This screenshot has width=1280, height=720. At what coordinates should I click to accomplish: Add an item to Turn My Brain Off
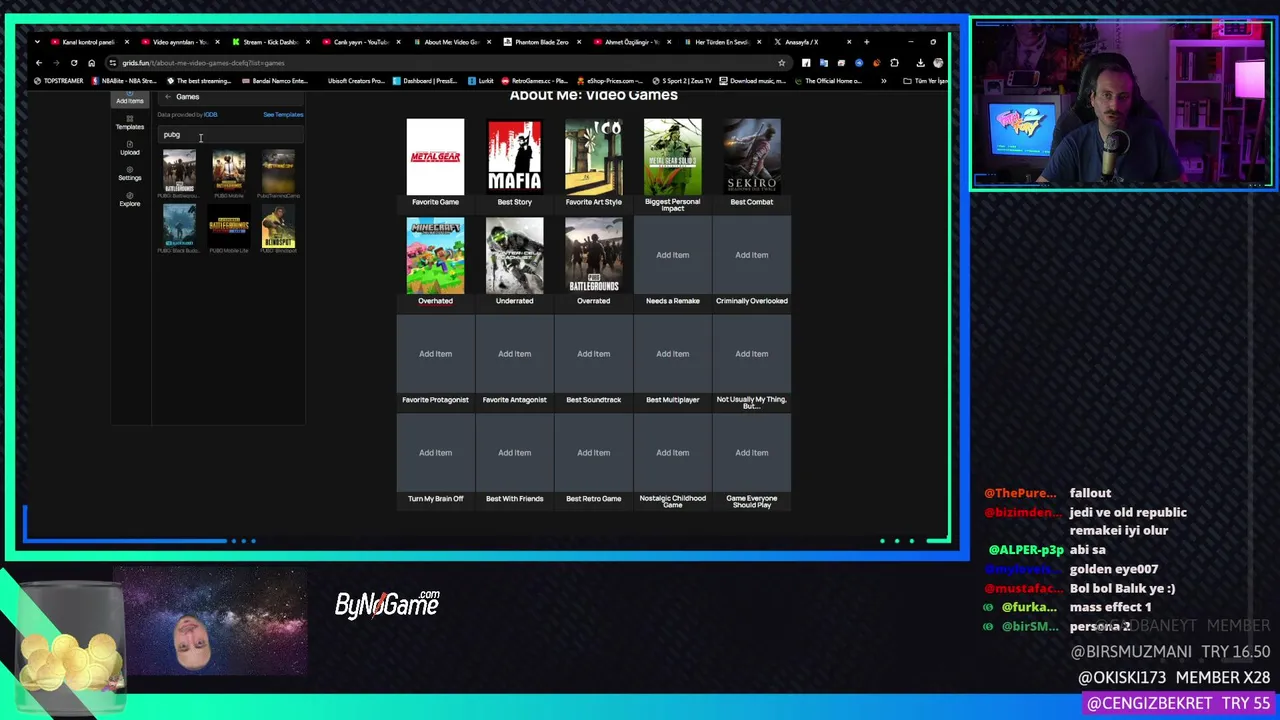pos(435,453)
